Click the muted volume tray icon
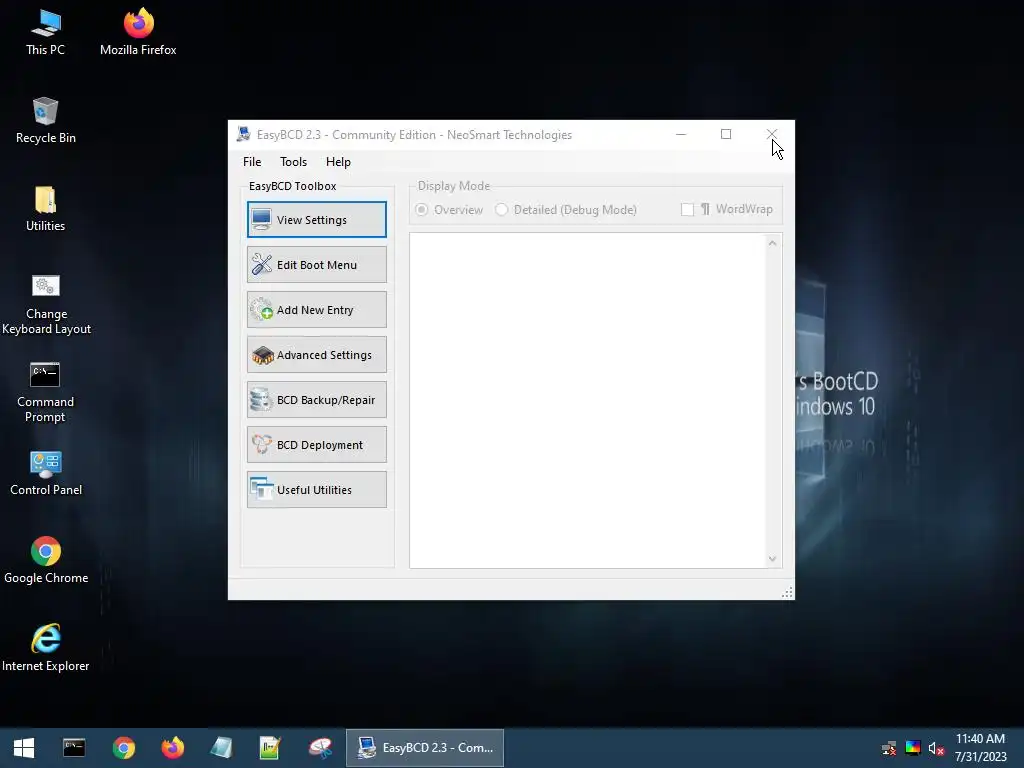 tap(936, 748)
